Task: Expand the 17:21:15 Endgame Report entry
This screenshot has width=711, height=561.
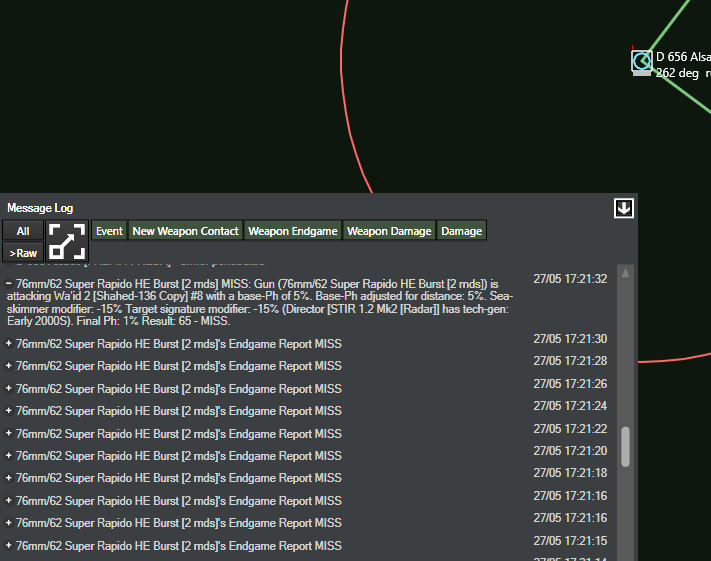Action: (x=8, y=545)
